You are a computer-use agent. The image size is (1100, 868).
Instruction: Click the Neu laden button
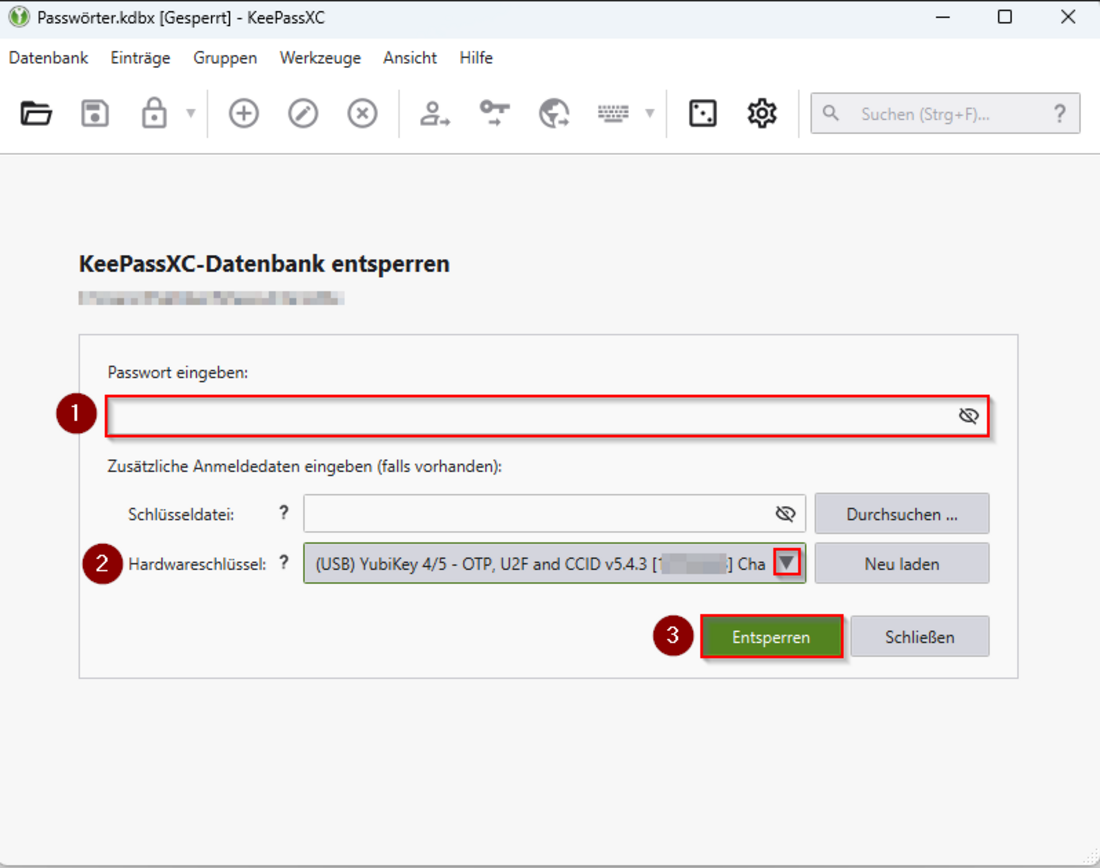901,563
